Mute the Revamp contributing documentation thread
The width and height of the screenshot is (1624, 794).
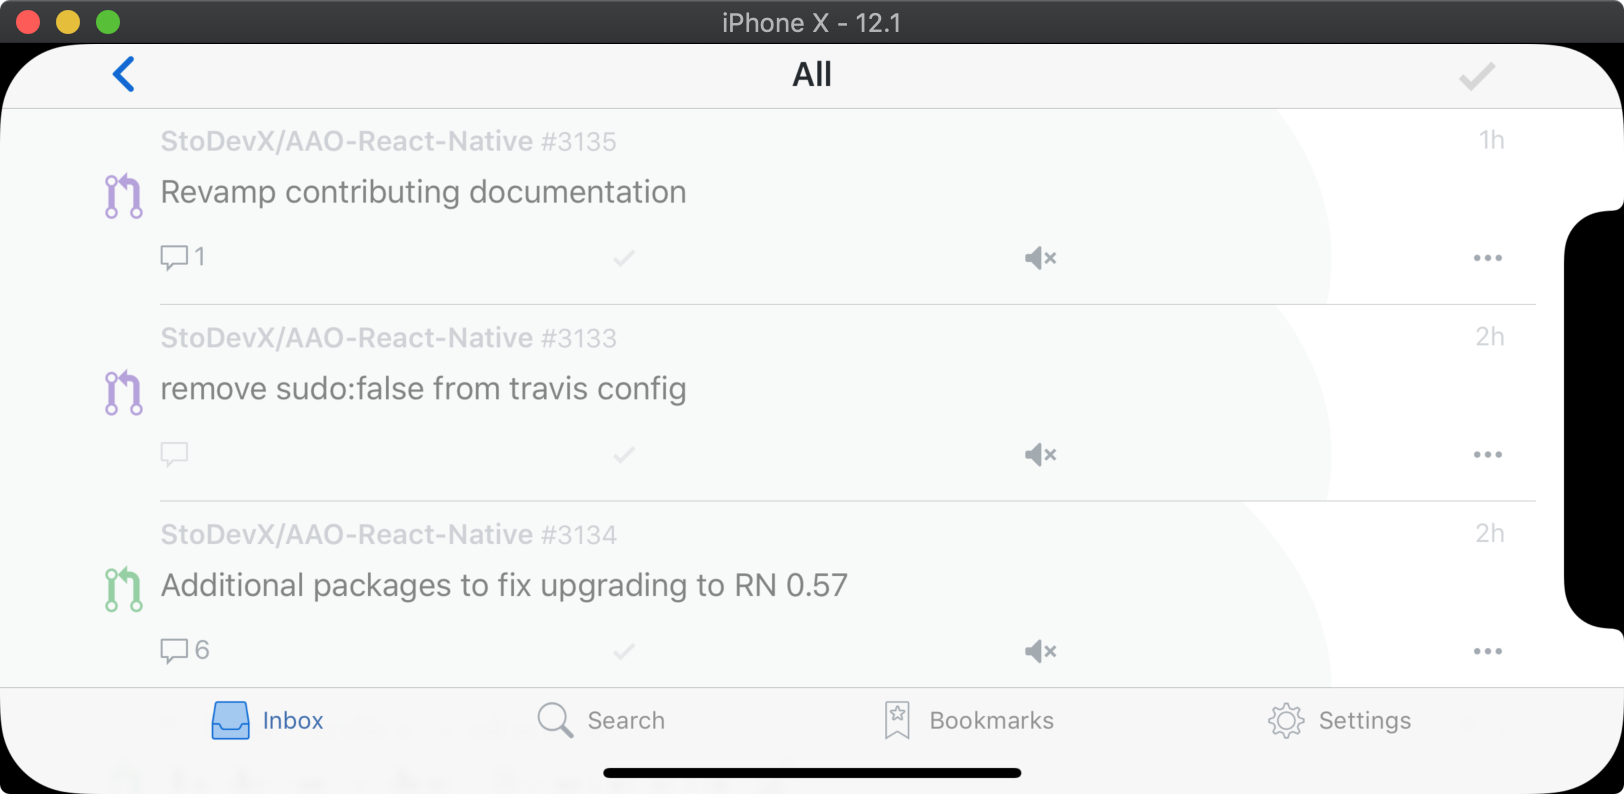[1040, 258]
